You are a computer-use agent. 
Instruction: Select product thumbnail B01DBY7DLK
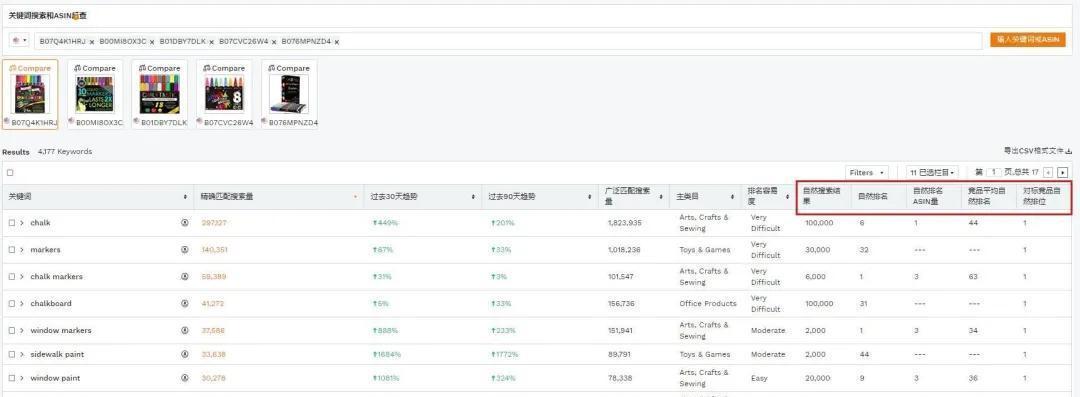click(x=159, y=95)
